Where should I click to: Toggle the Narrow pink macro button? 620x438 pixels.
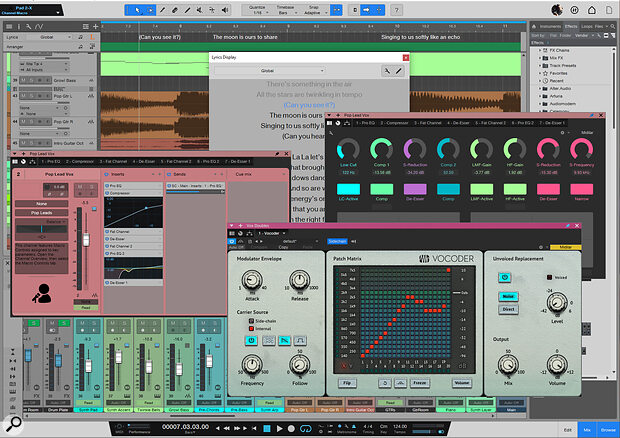(x=582, y=189)
